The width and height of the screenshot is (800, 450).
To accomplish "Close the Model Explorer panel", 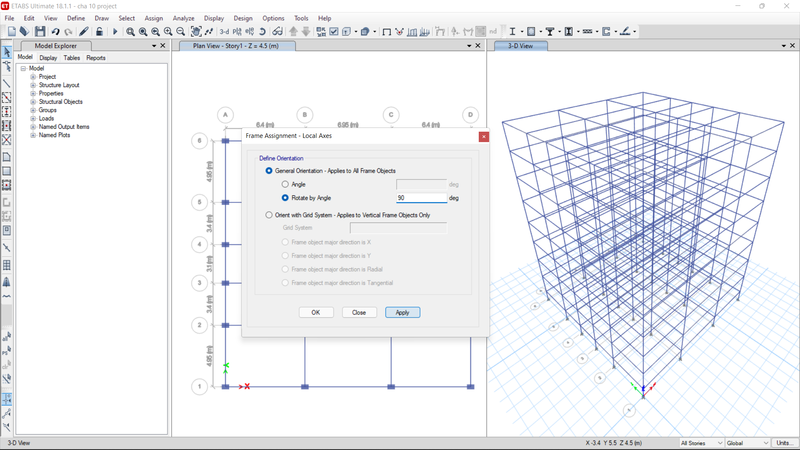I will (x=163, y=46).
